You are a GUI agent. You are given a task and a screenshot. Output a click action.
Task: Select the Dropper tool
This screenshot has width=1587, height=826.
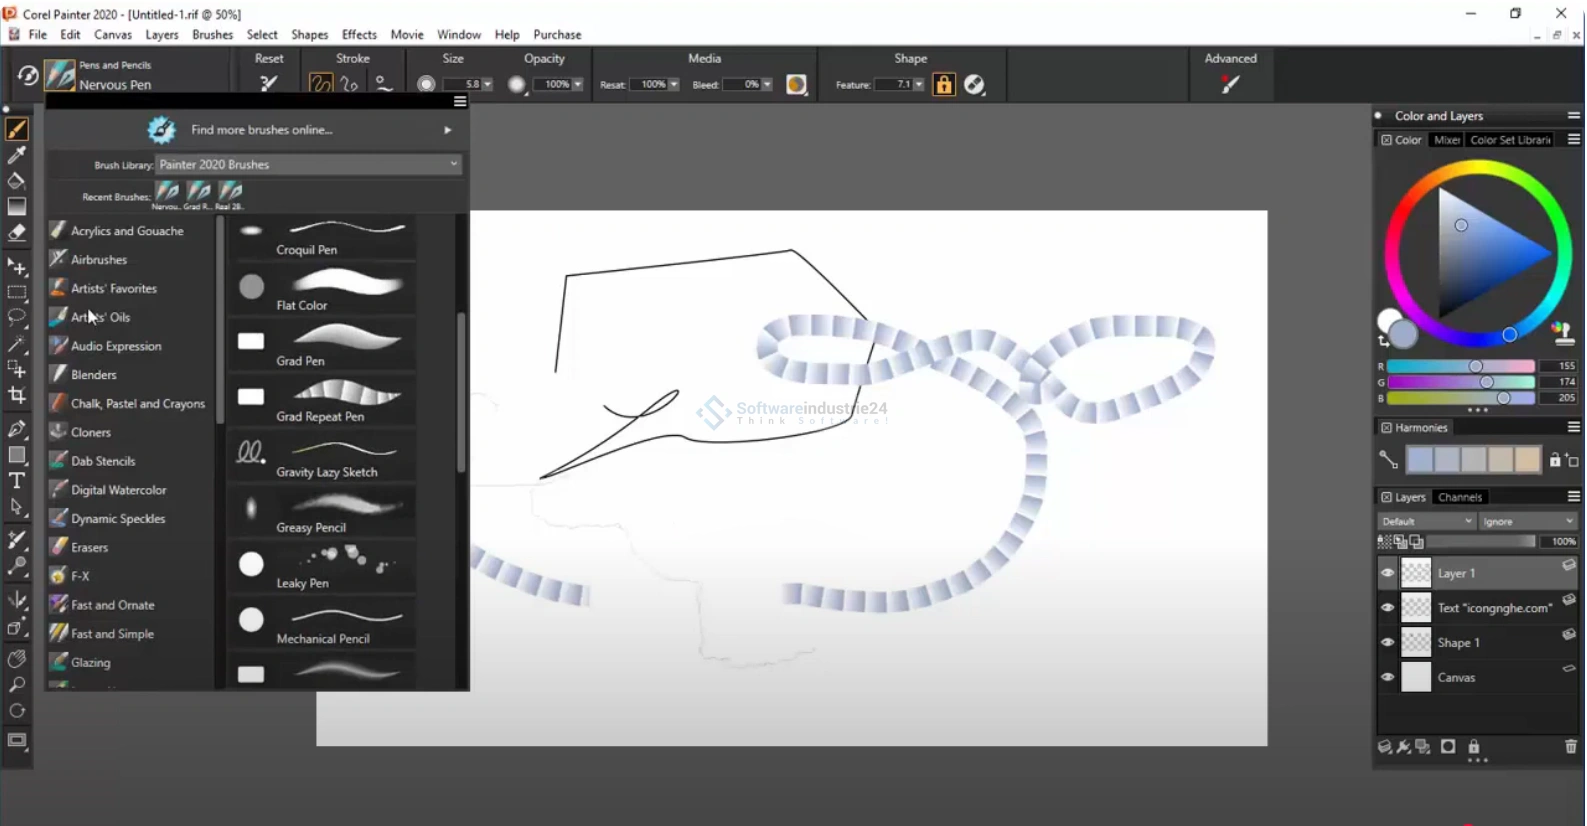17,155
